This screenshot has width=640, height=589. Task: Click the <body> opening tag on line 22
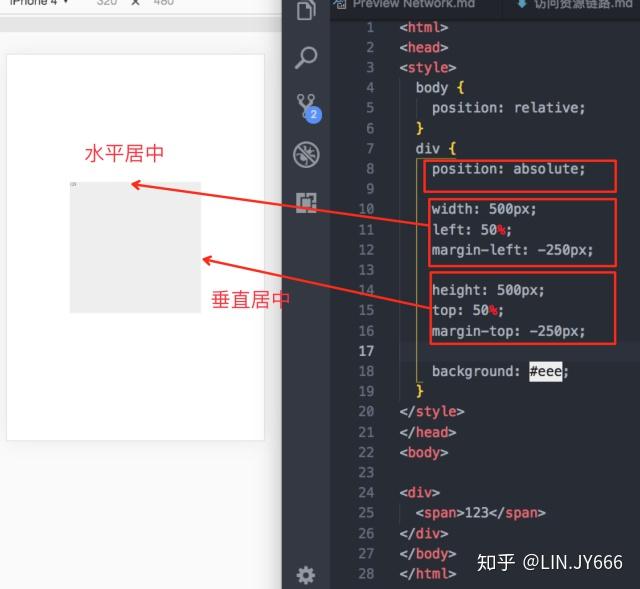tap(424, 452)
